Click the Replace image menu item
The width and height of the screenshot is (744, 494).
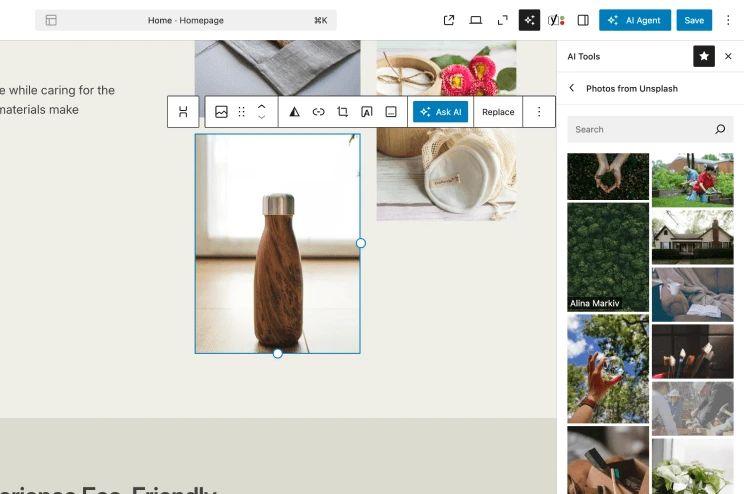498,112
